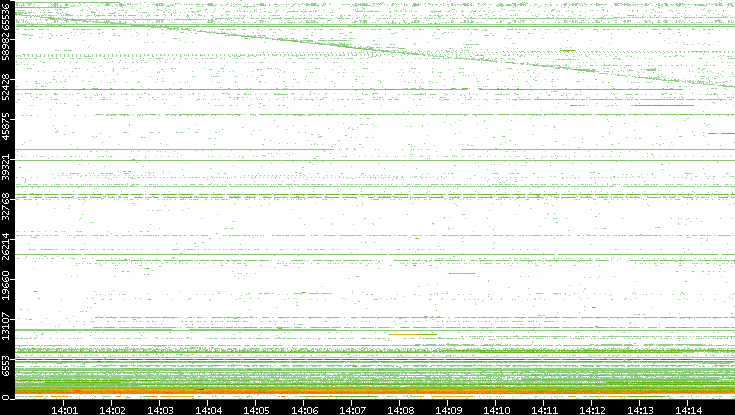The width and height of the screenshot is (735, 415).
Task: Click the 14:13 time axis label
Action: (x=640, y=410)
